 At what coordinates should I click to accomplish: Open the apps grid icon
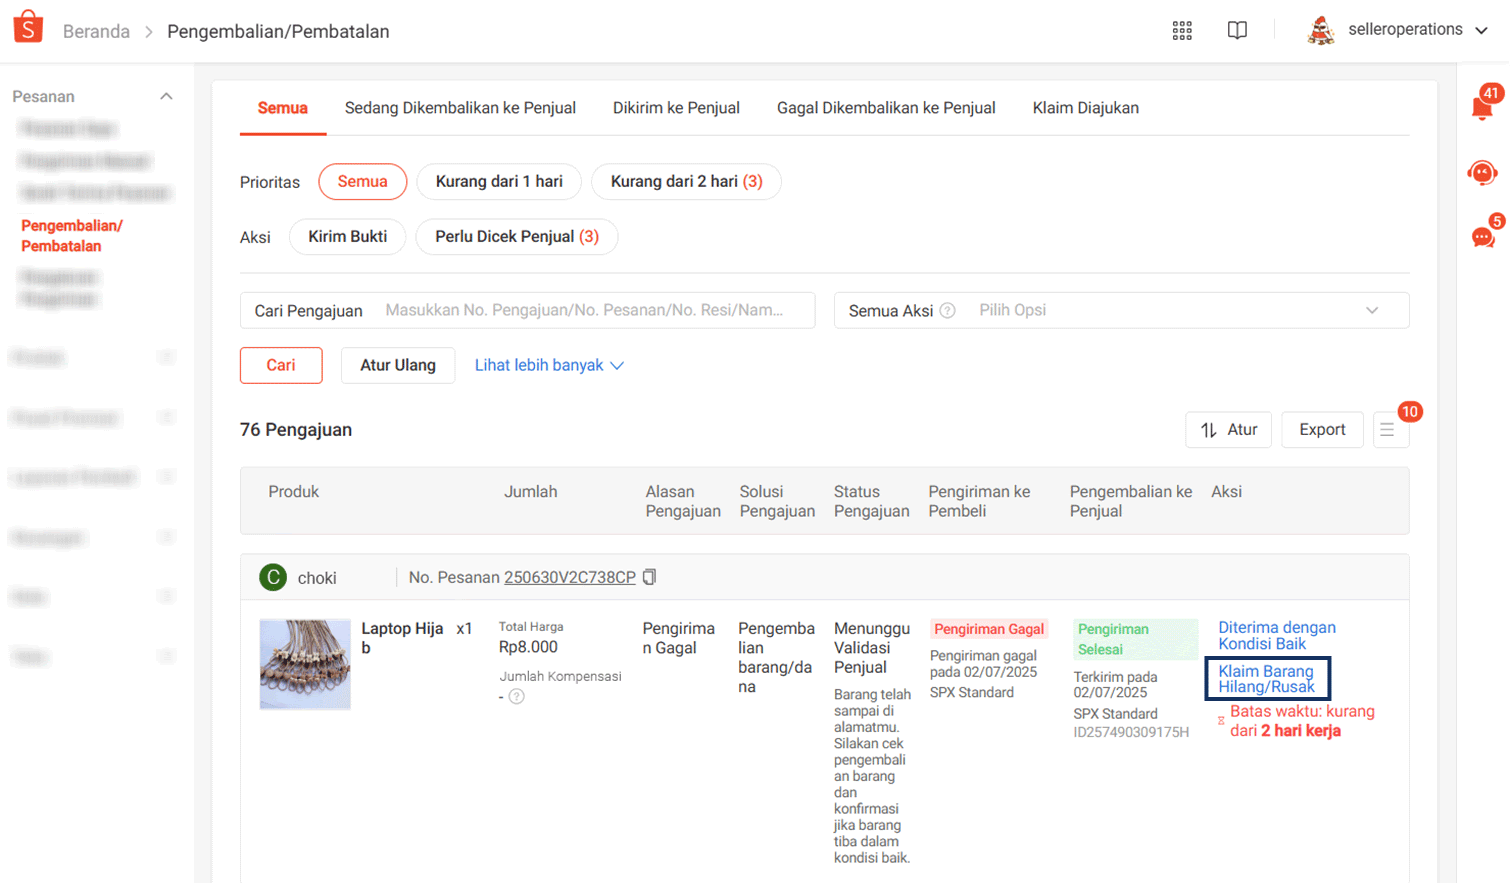pos(1182,31)
